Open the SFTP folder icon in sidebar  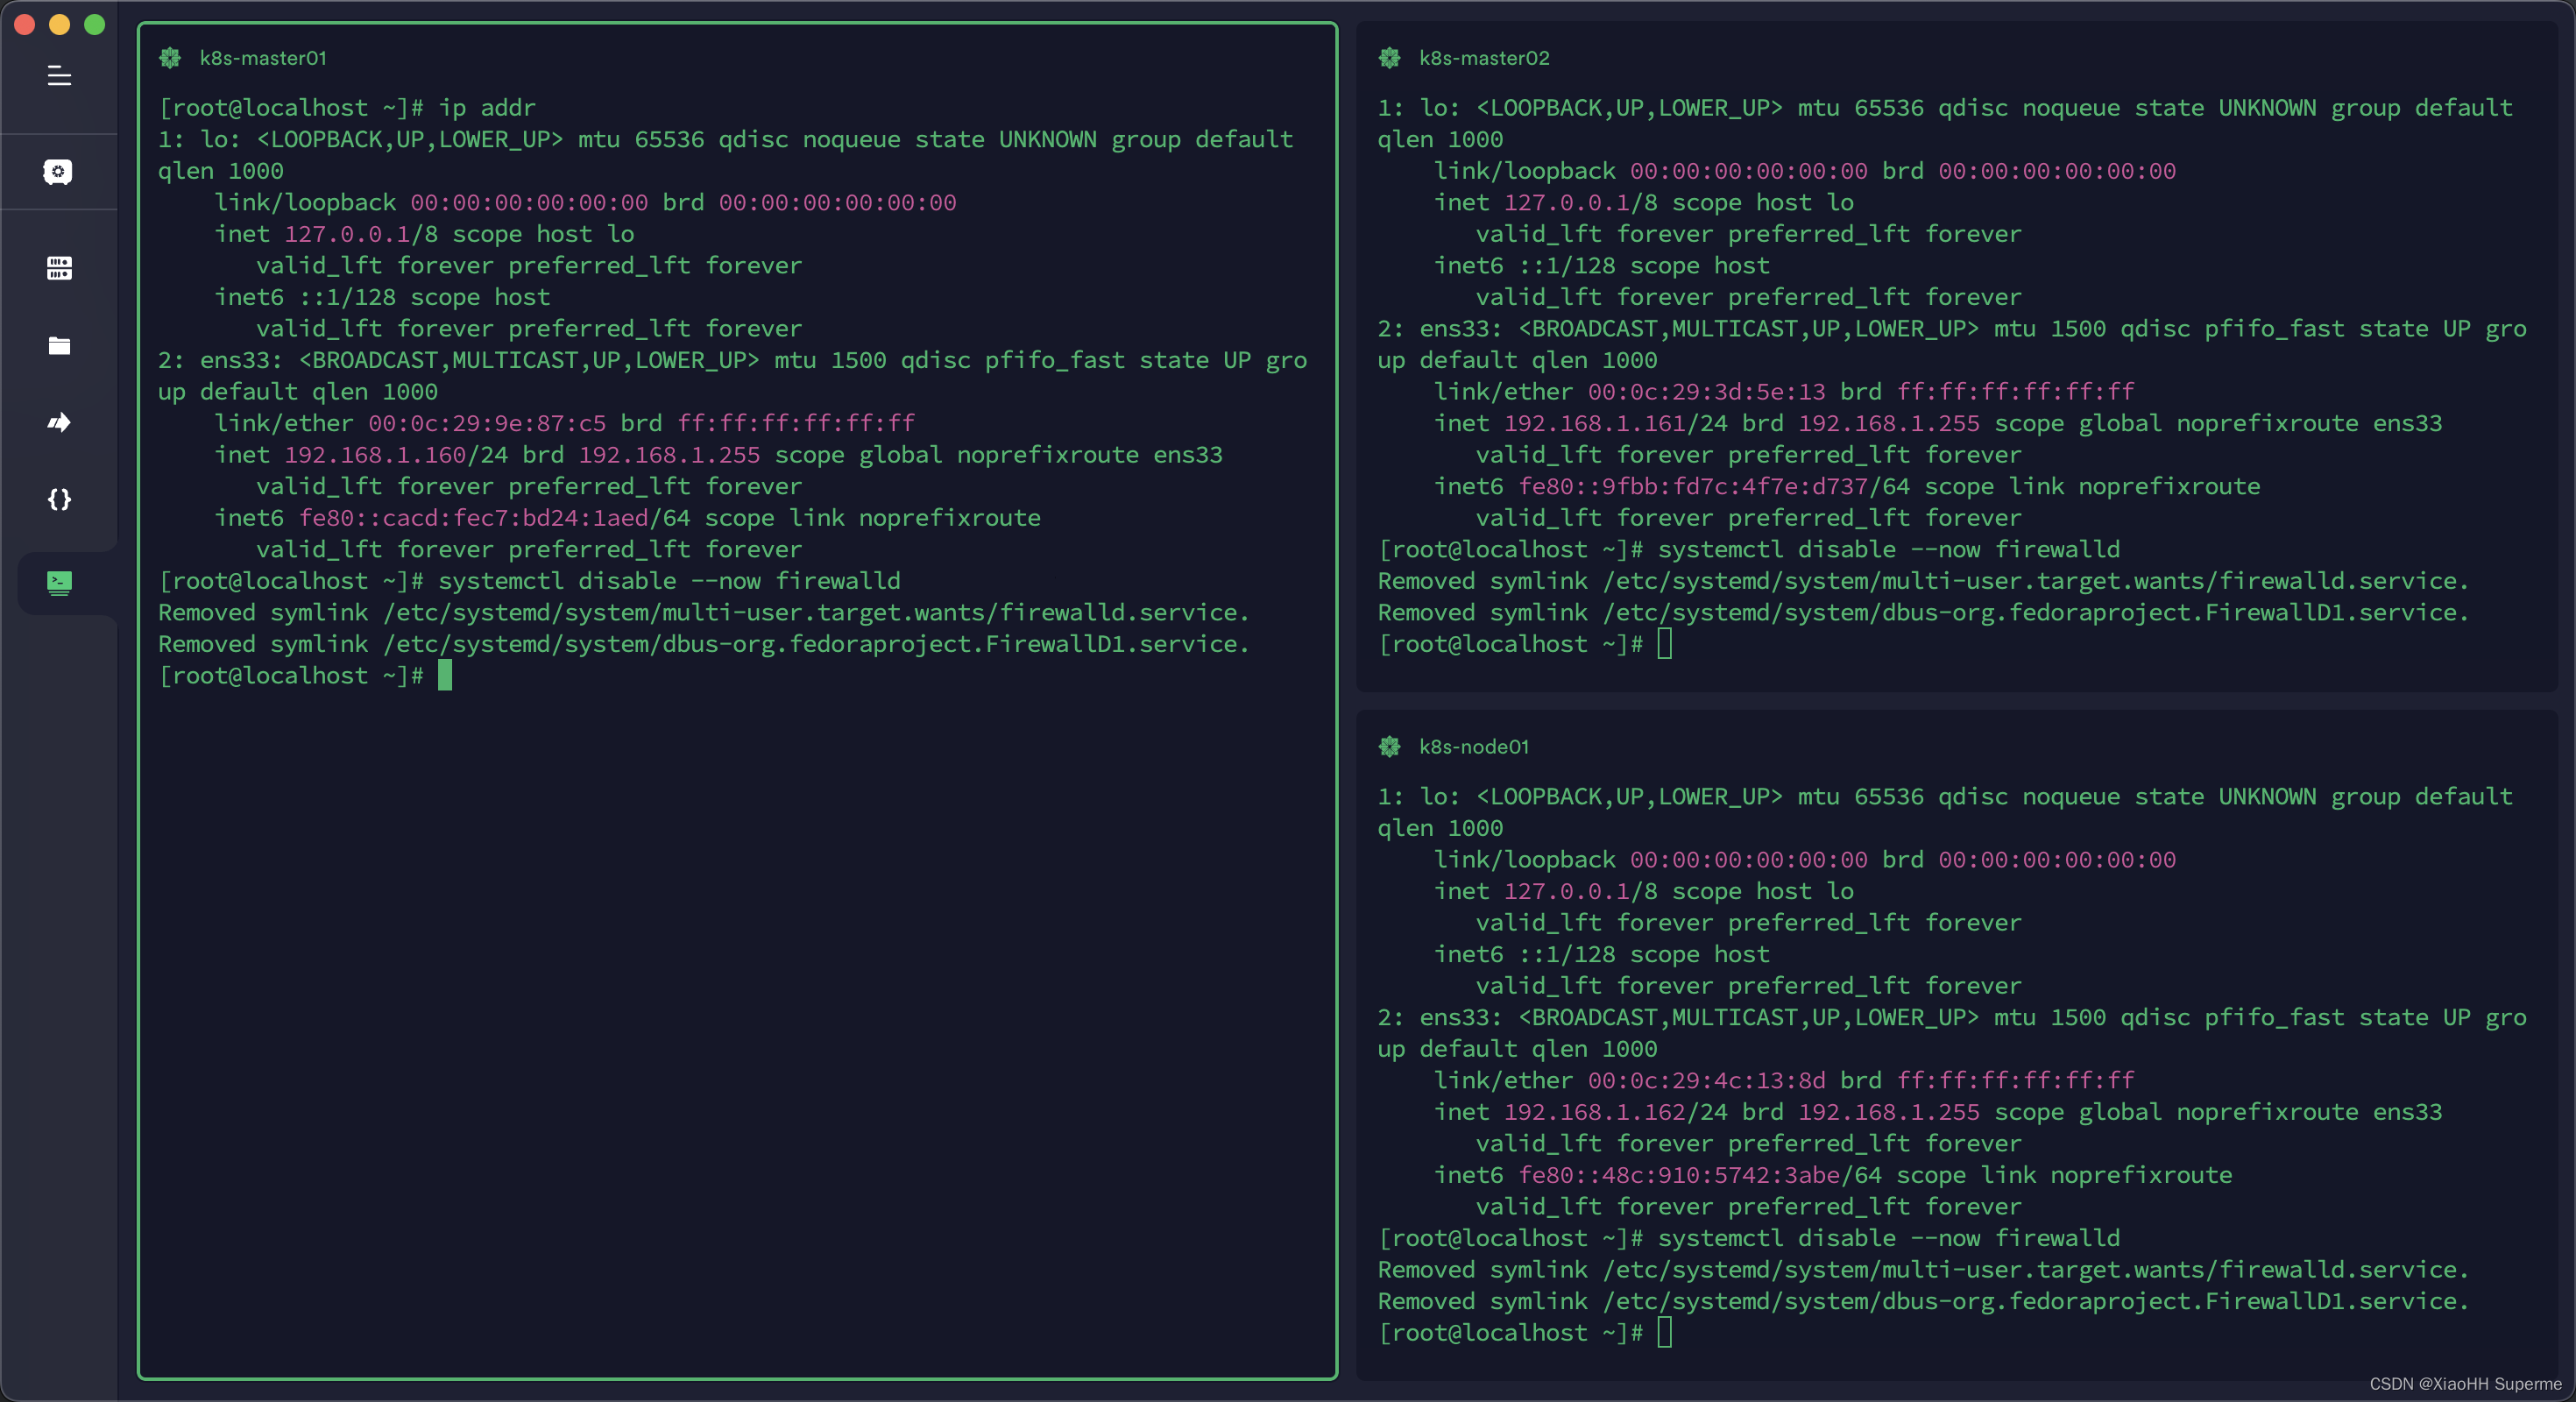pyautogui.click(x=59, y=345)
